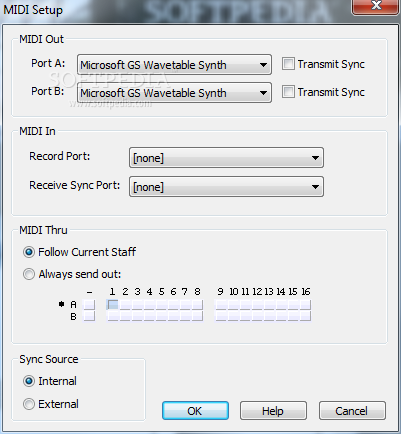The height and width of the screenshot is (434, 401).
Task: Open the Port B MIDI output dropdown
Action: click(x=174, y=93)
